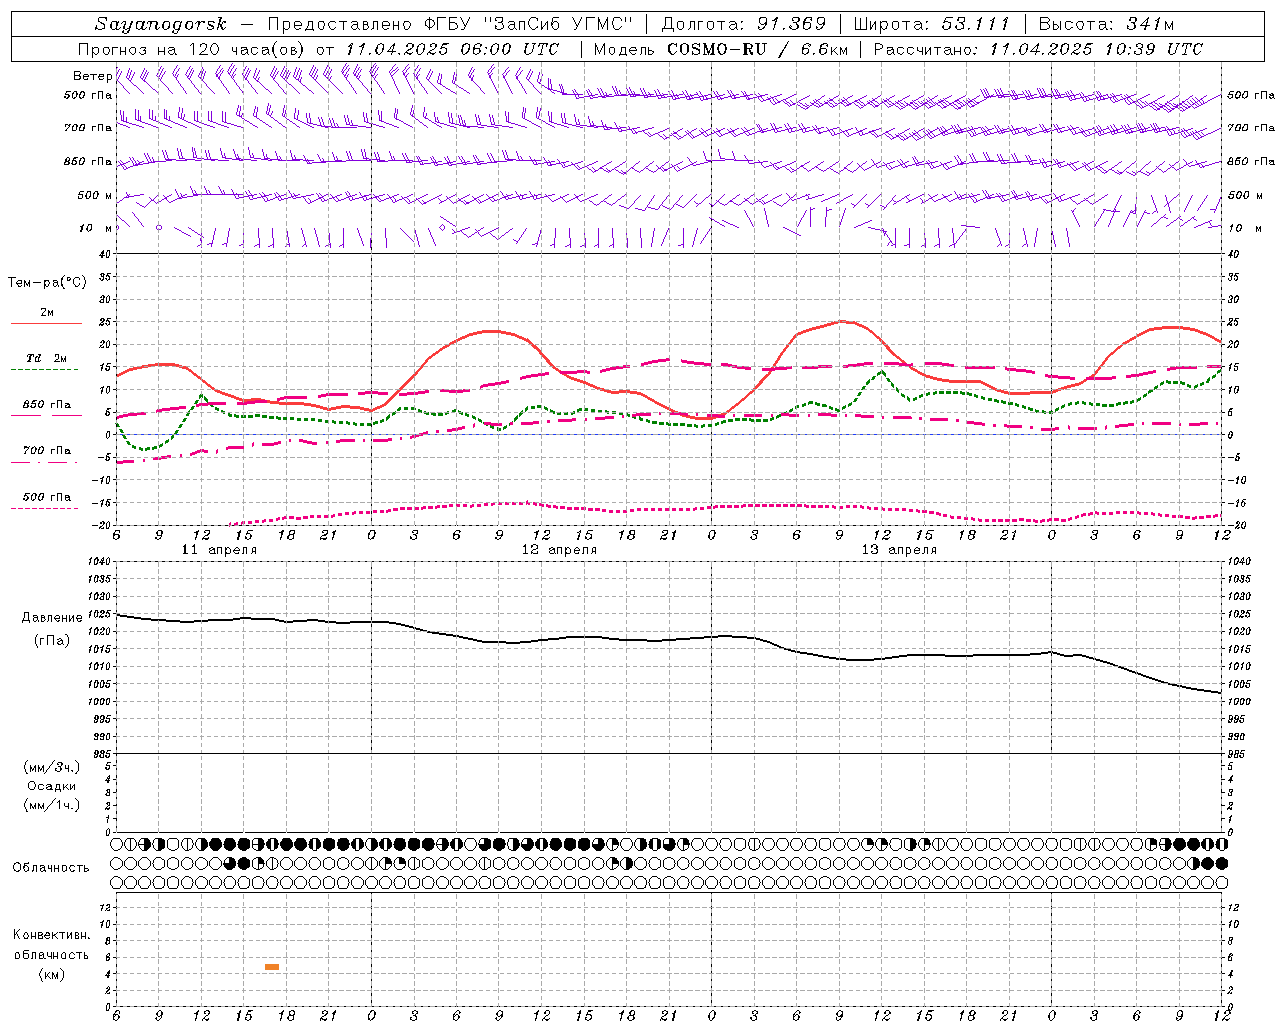Click the green 850 гПа temperature legend entry

click(46, 405)
